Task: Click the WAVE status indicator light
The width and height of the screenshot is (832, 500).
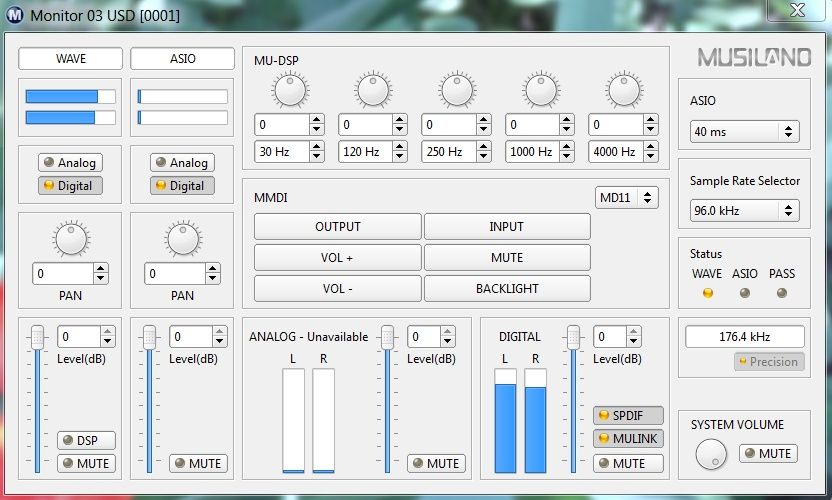Action: pyautogui.click(x=707, y=293)
